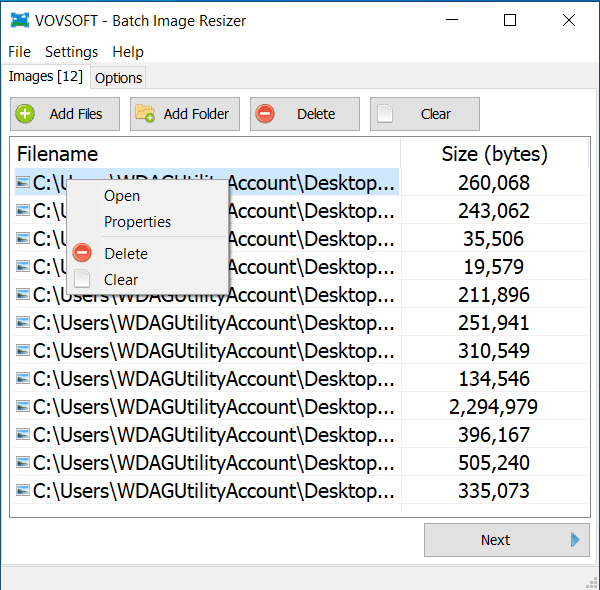Click the size value 35,506
Screen dimensions: 600x590
[494, 239]
